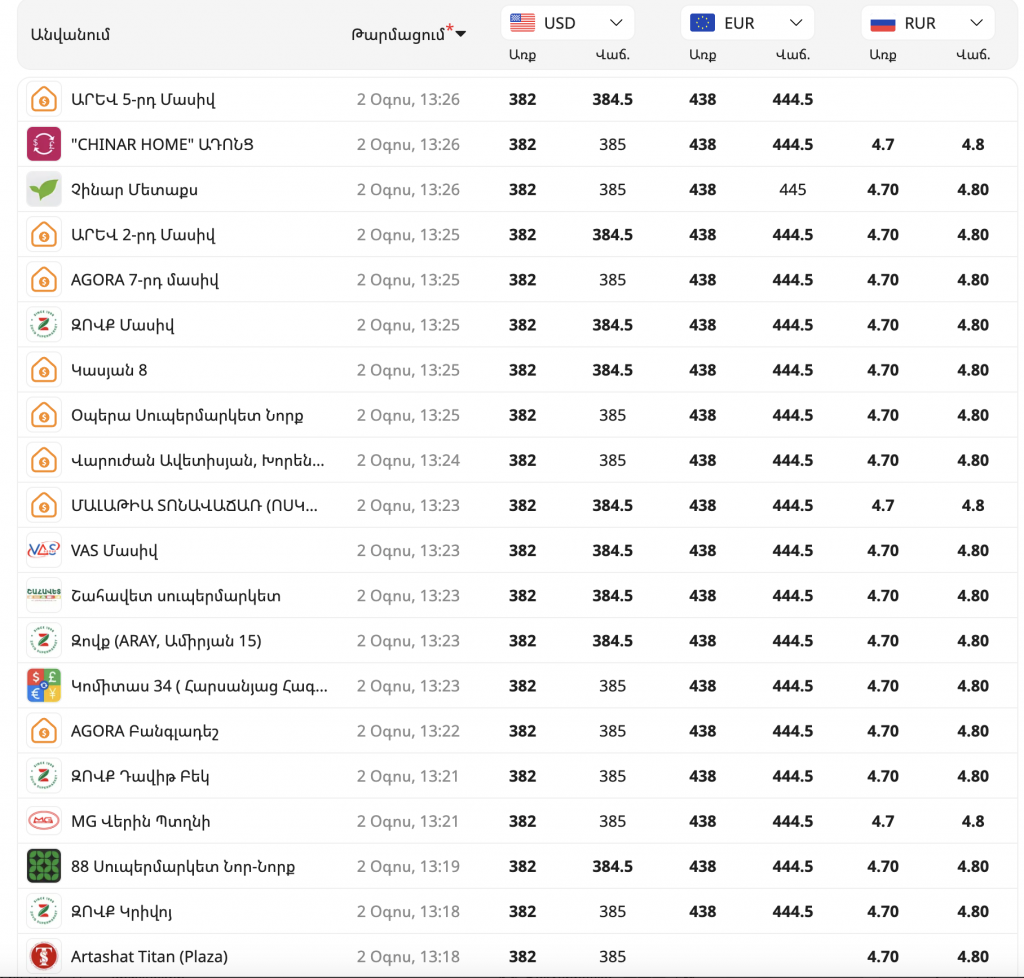Click the green leaf Չինար Մետաքս icon
This screenshot has width=1024, height=978.
point(44,190)
